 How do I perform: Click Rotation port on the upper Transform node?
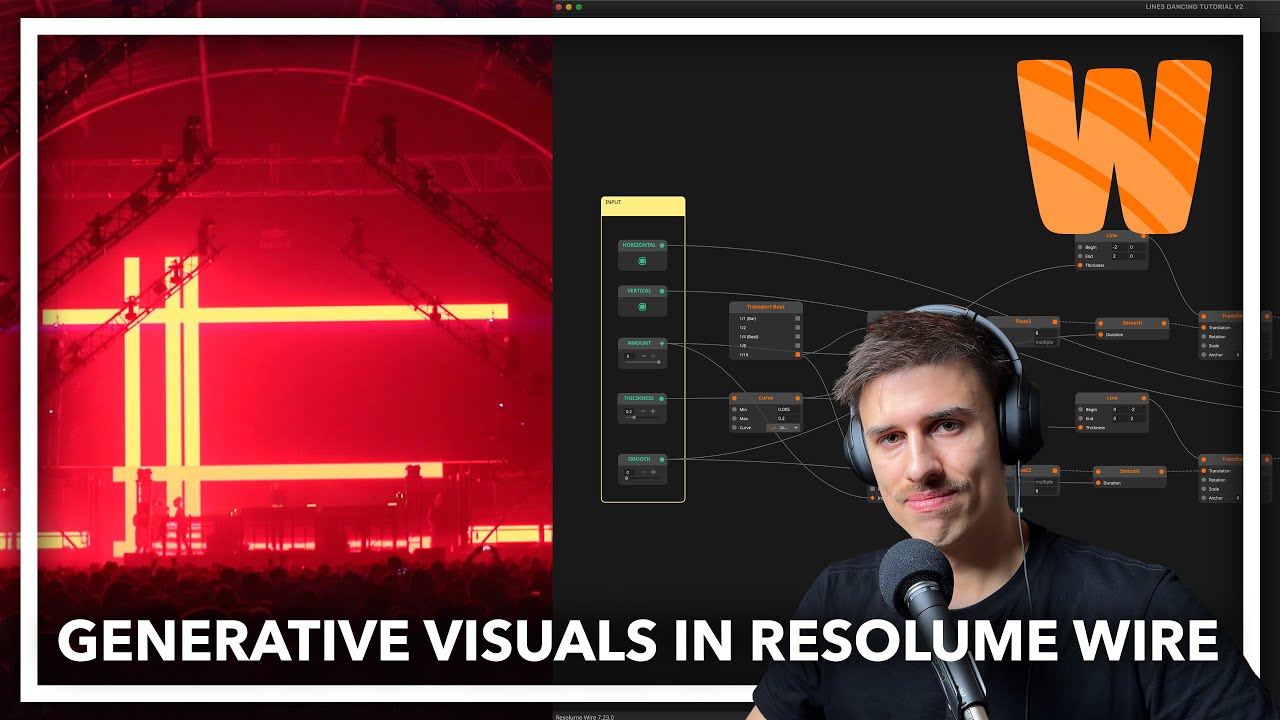tap(1204, 336)
